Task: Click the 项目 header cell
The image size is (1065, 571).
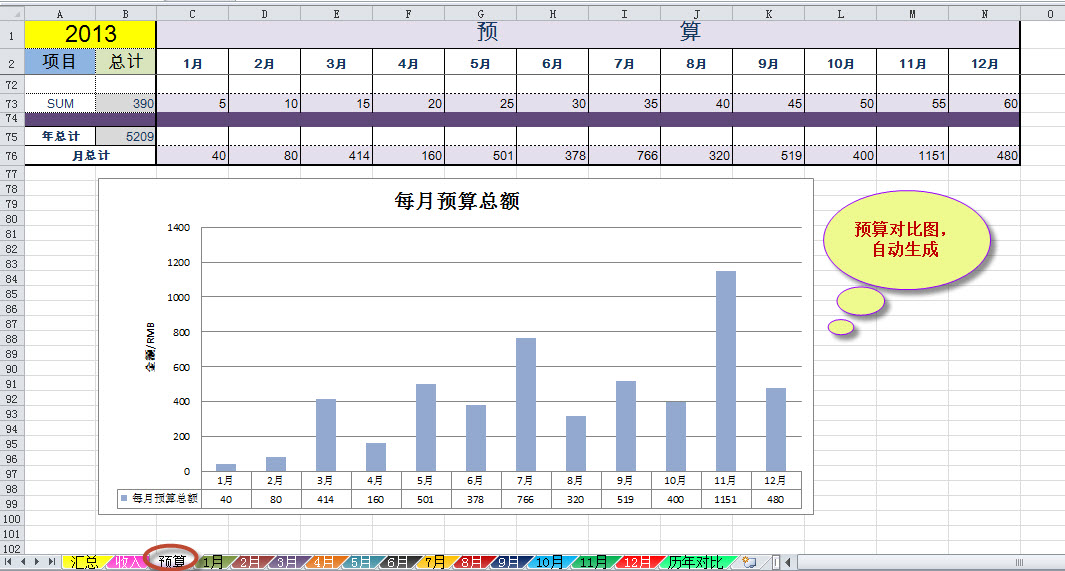Action: coord(60,62)
